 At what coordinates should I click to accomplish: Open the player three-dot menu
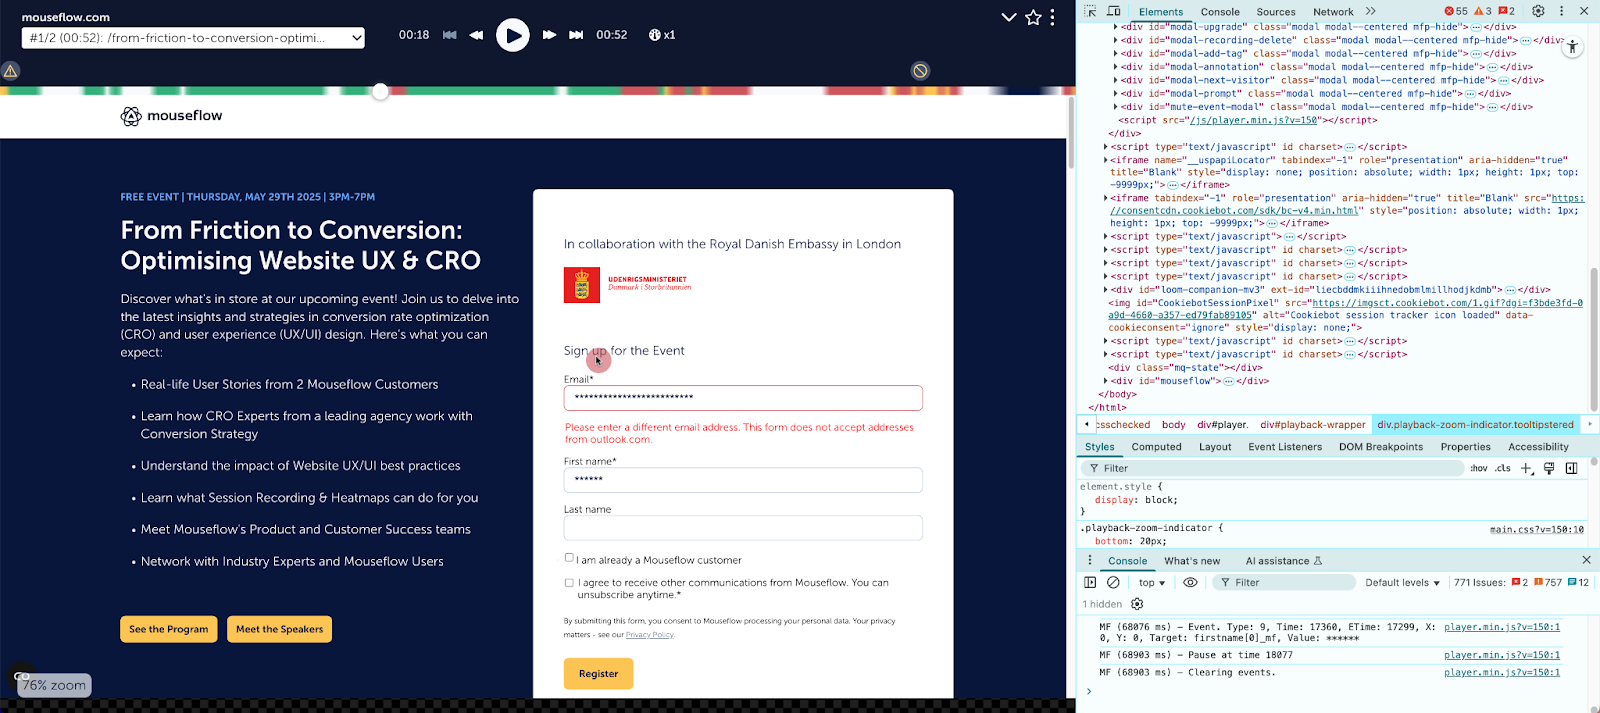1052,17
